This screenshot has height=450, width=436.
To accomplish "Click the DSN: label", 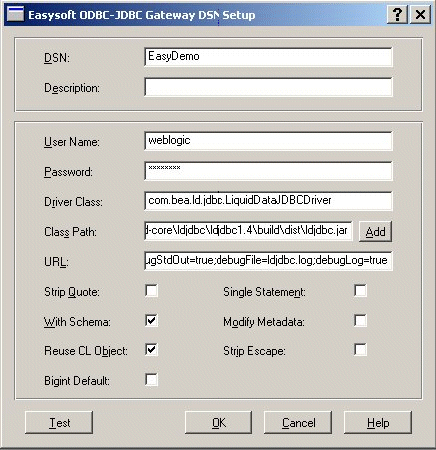I will tap(57, 58).
